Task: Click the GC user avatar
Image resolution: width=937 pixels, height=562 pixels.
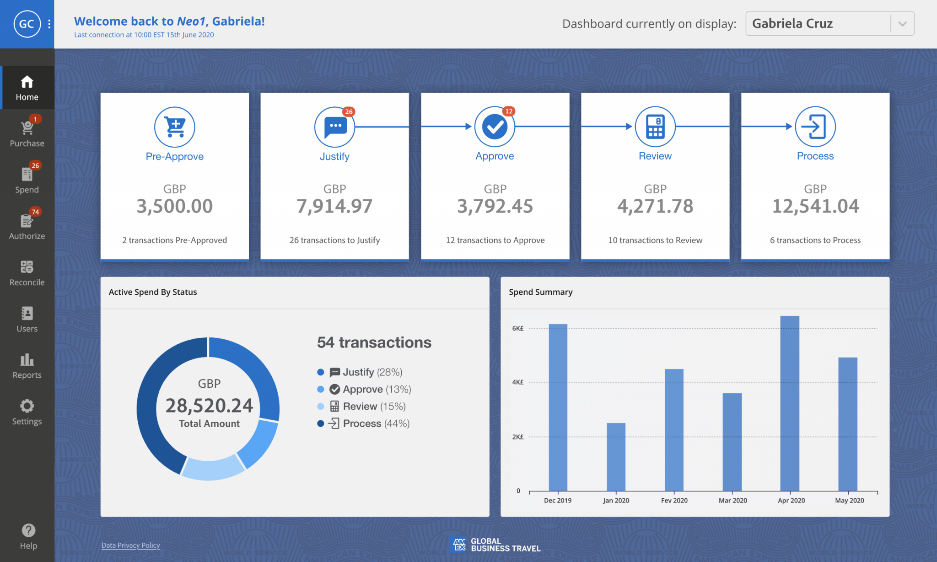Action: pos(27,24)
